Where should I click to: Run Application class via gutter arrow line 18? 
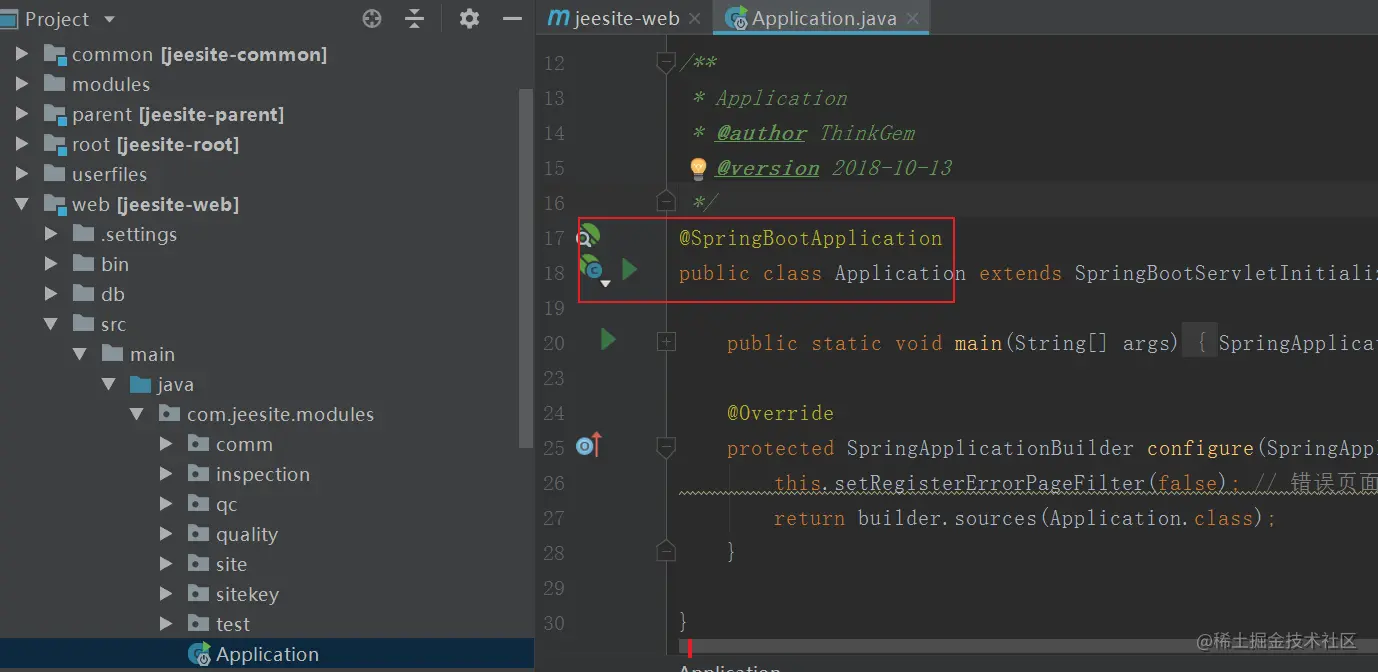coord(629,268)
